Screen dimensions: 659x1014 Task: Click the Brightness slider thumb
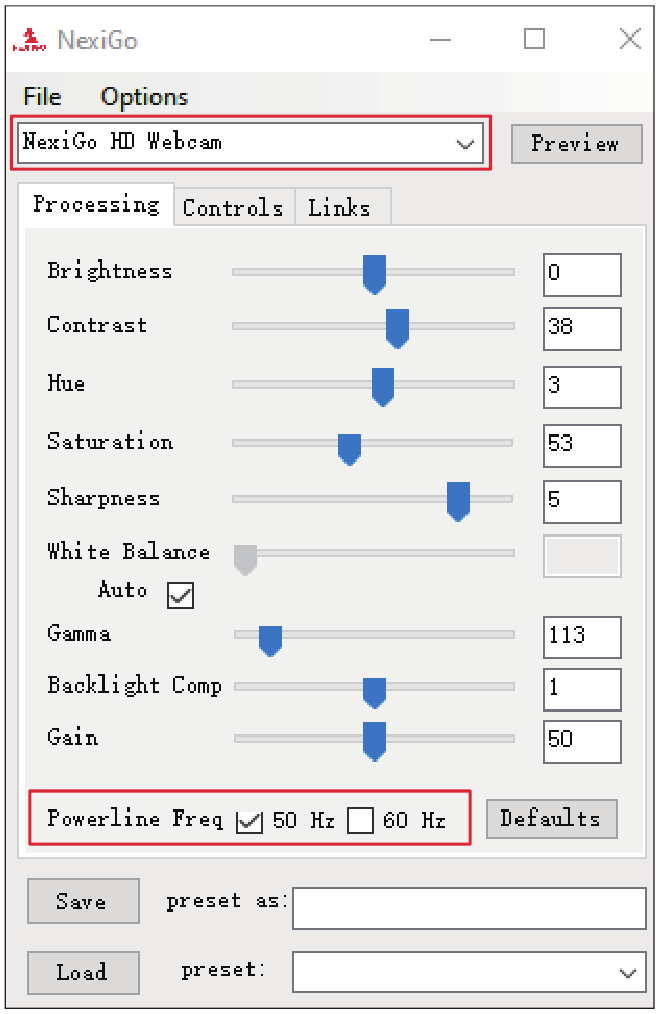click(374, 274)
